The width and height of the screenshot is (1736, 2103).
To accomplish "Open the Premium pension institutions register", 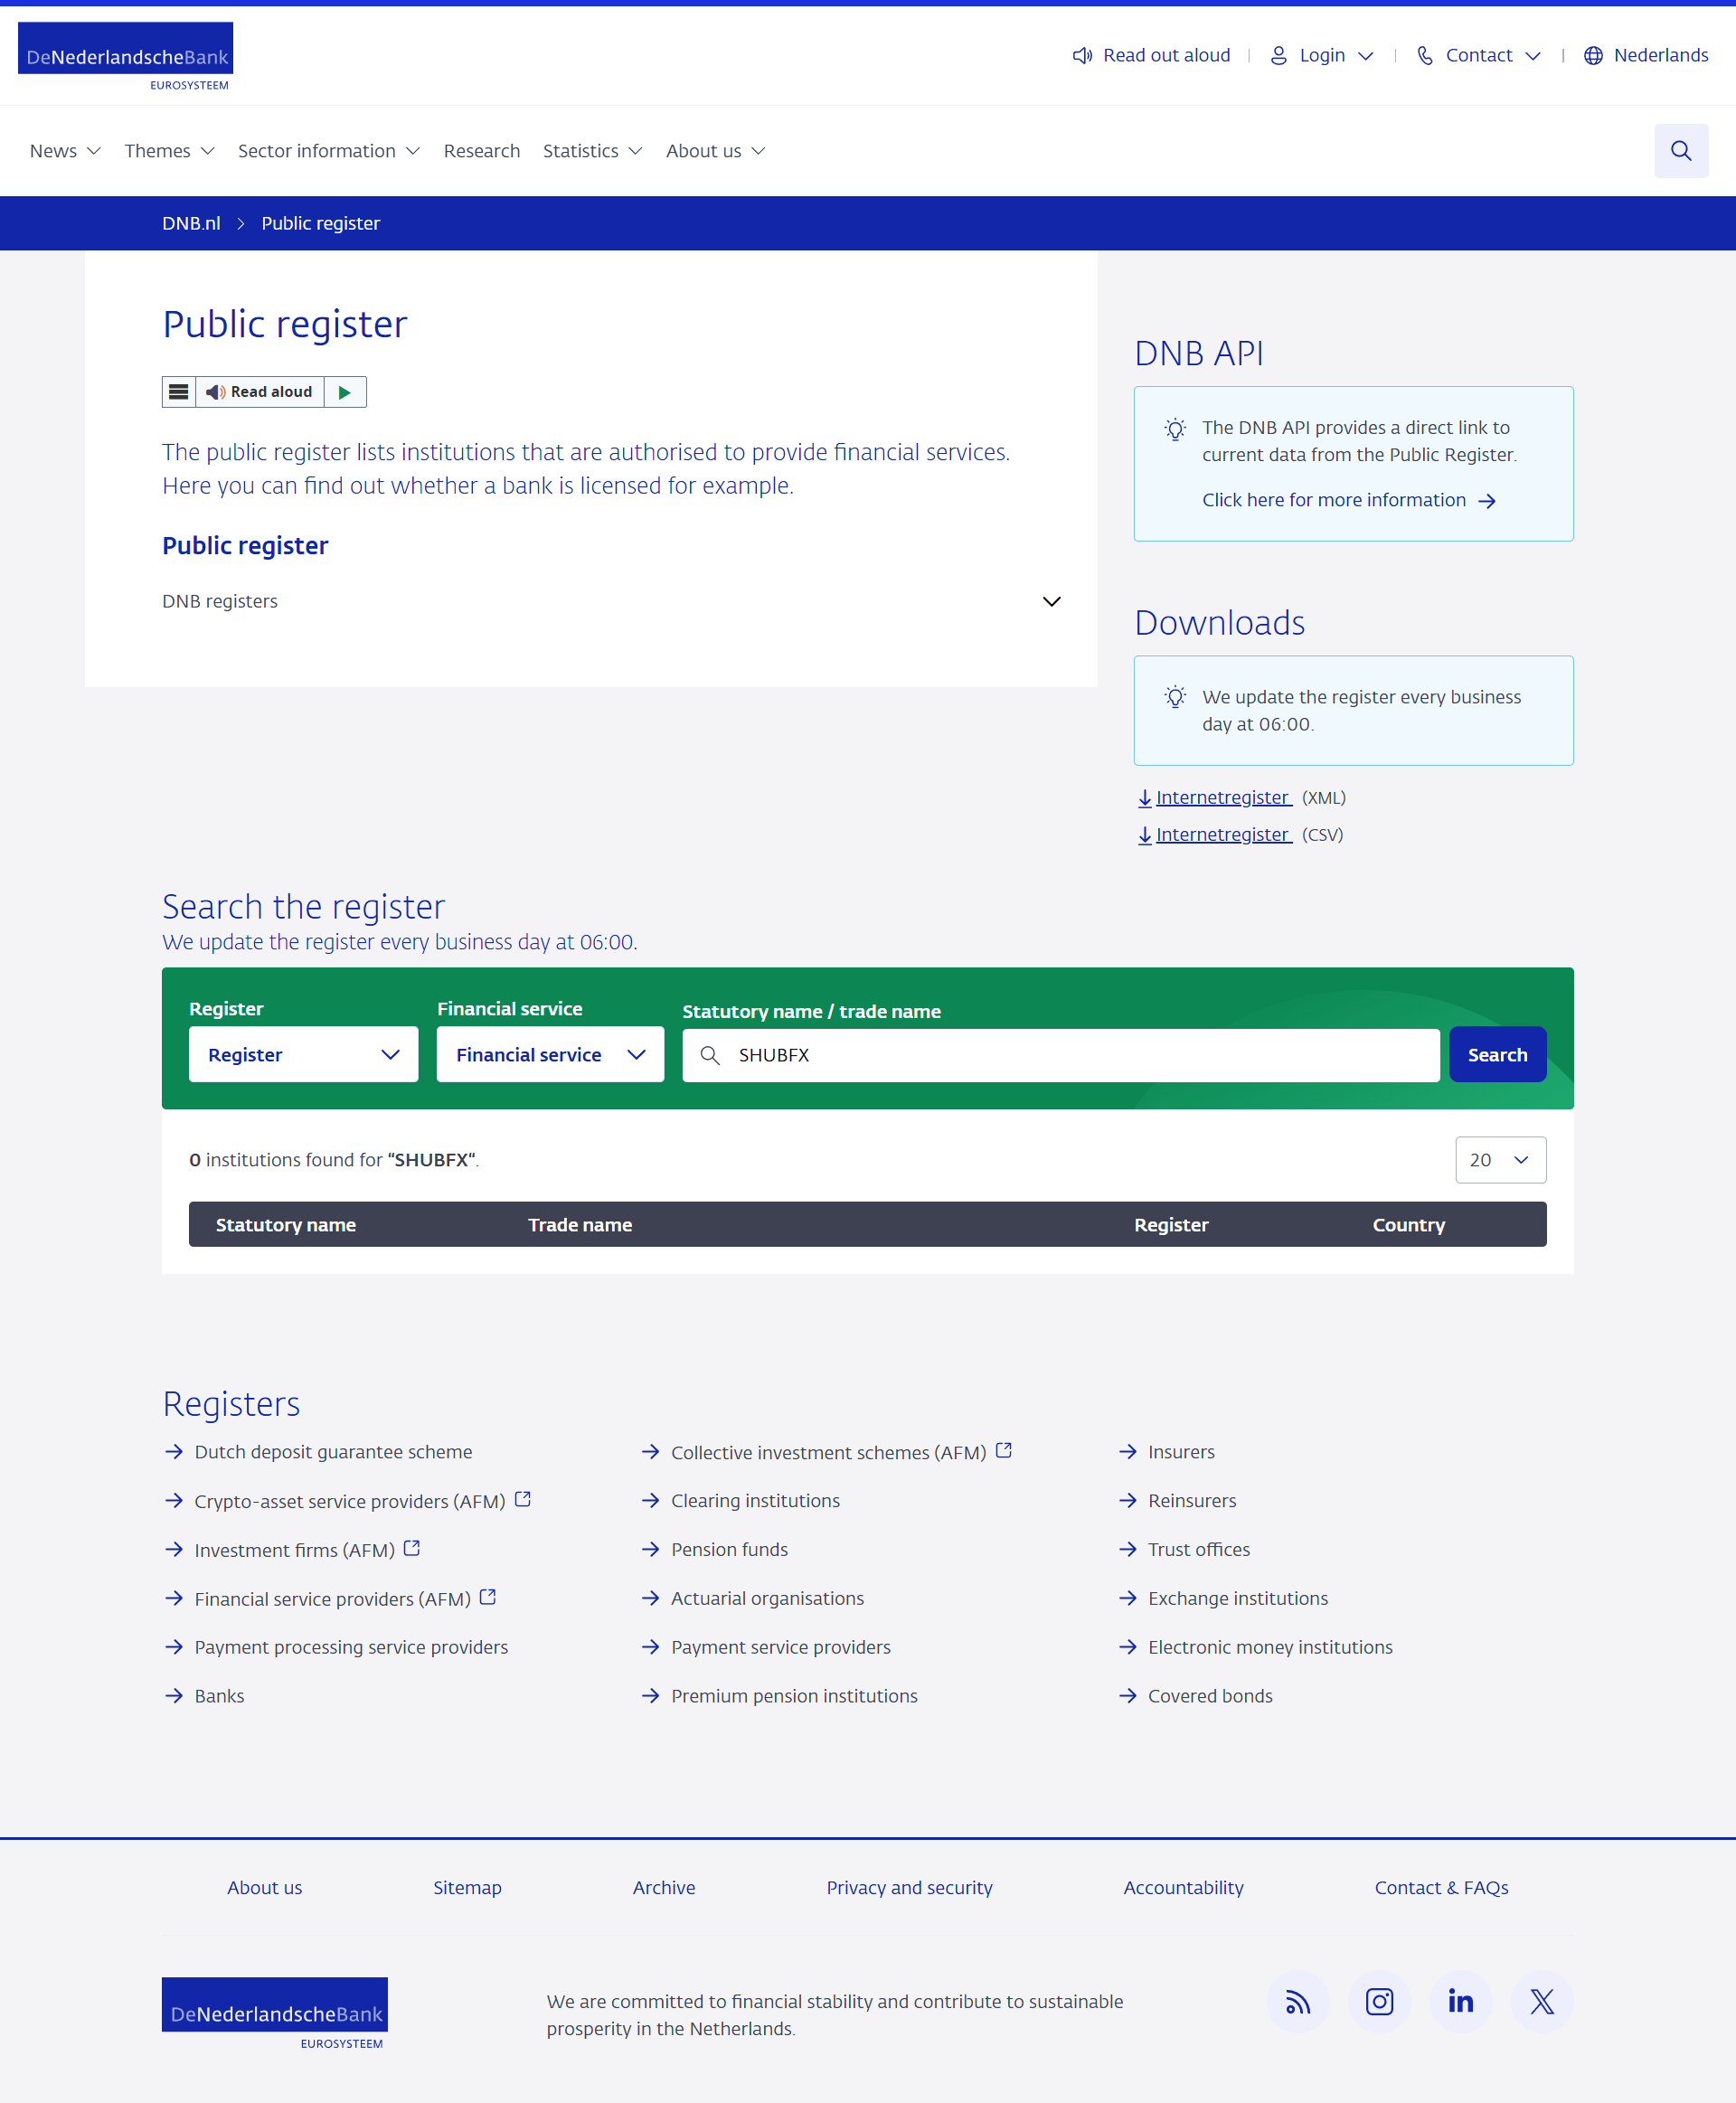I will pyautogui.click(x=794, y=1696).
